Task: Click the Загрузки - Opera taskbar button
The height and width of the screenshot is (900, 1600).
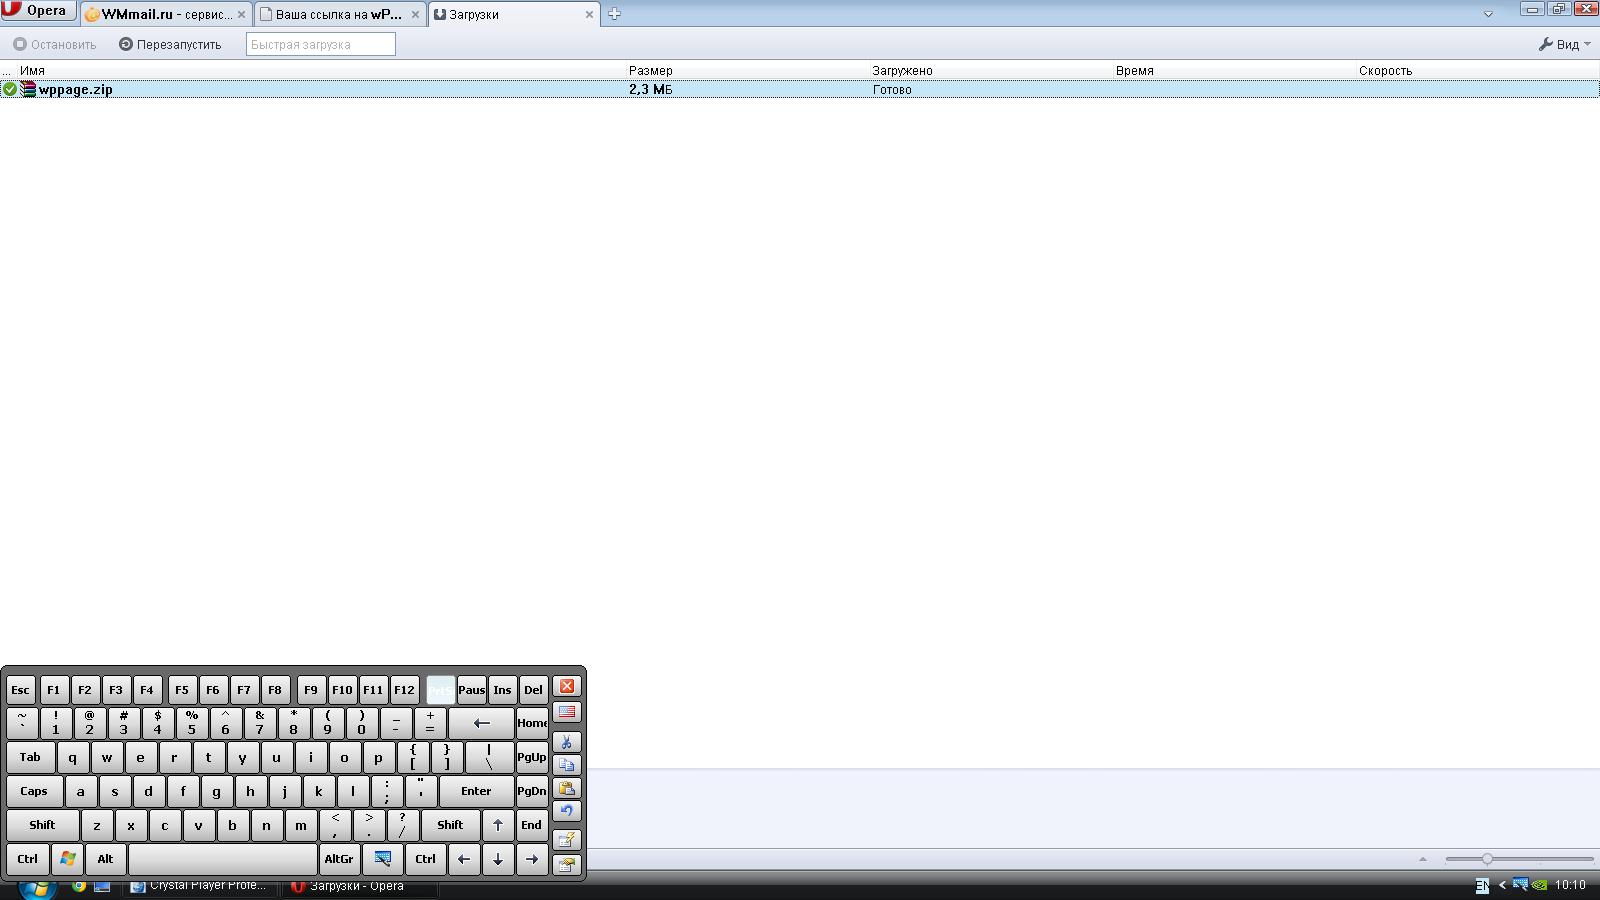Action: pyautogui.click(x=358, y=886)
